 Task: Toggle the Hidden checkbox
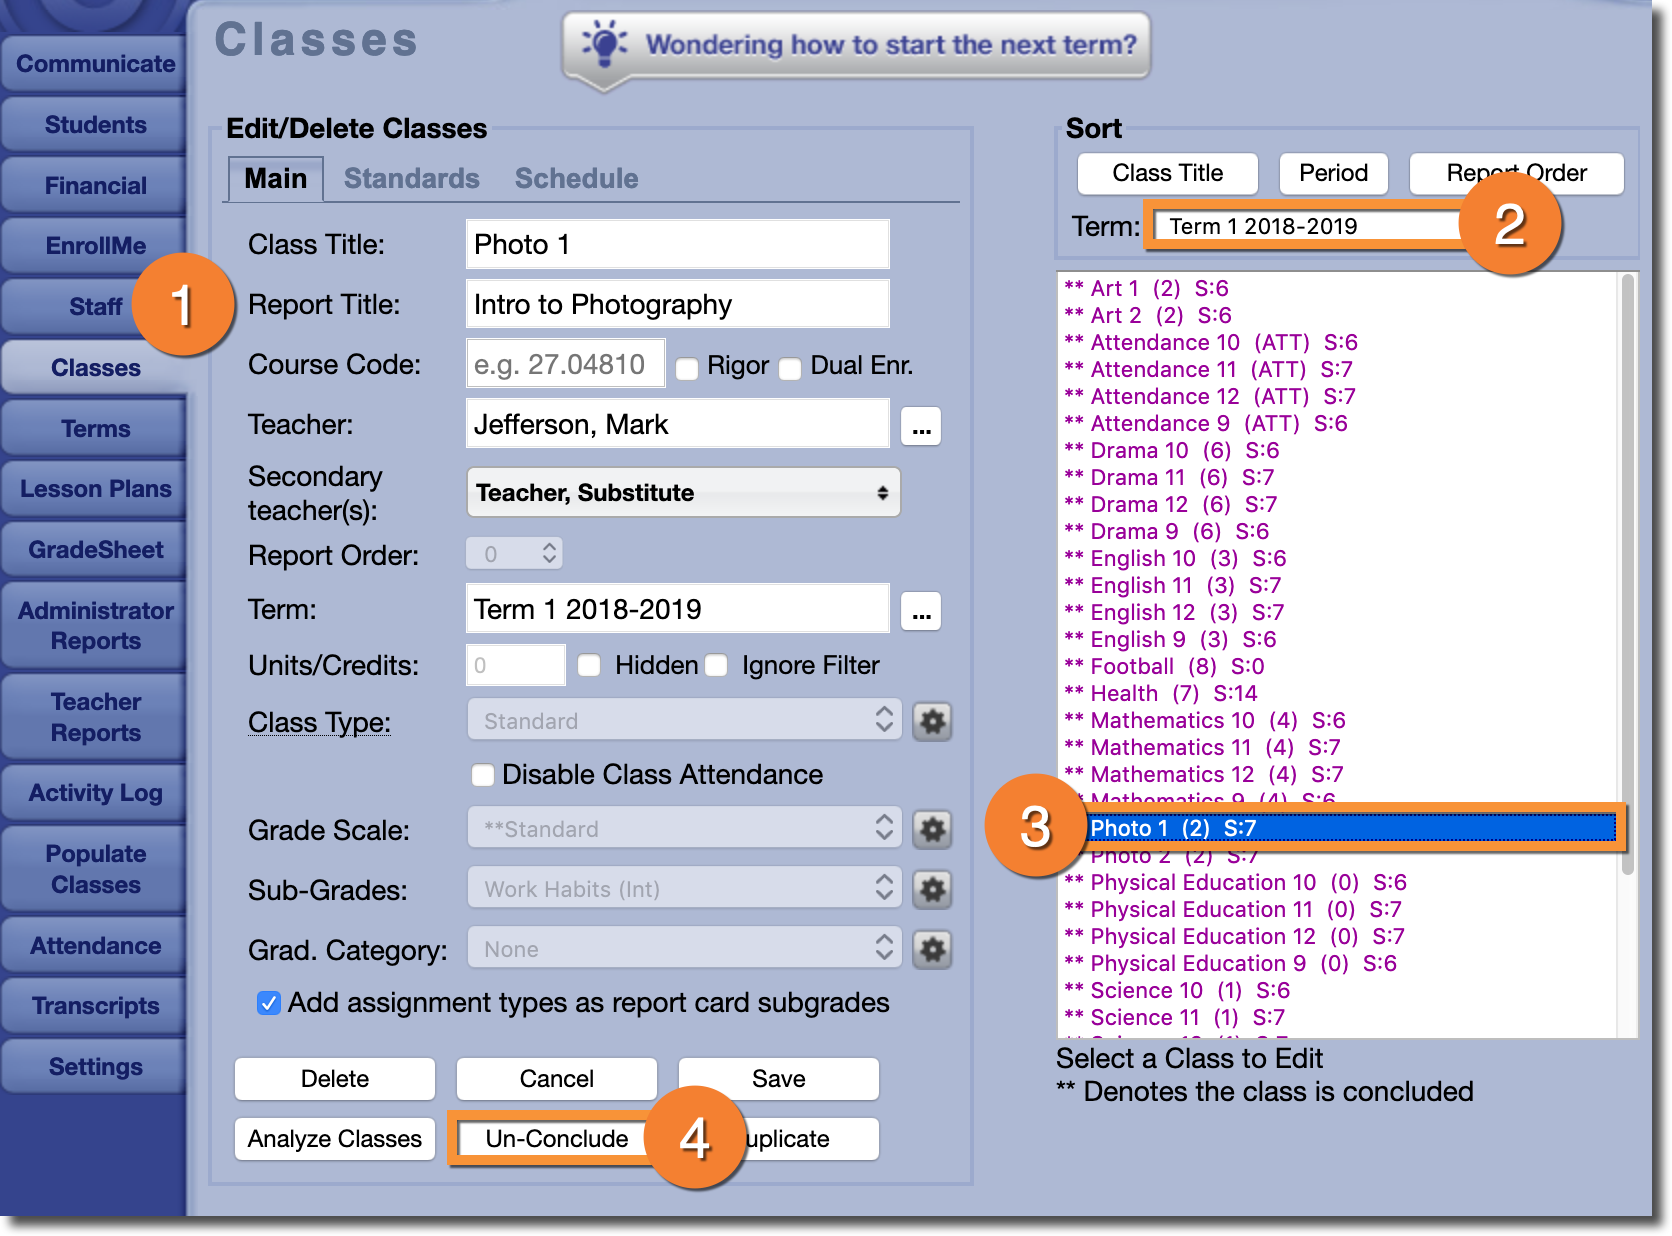(590, 666)
